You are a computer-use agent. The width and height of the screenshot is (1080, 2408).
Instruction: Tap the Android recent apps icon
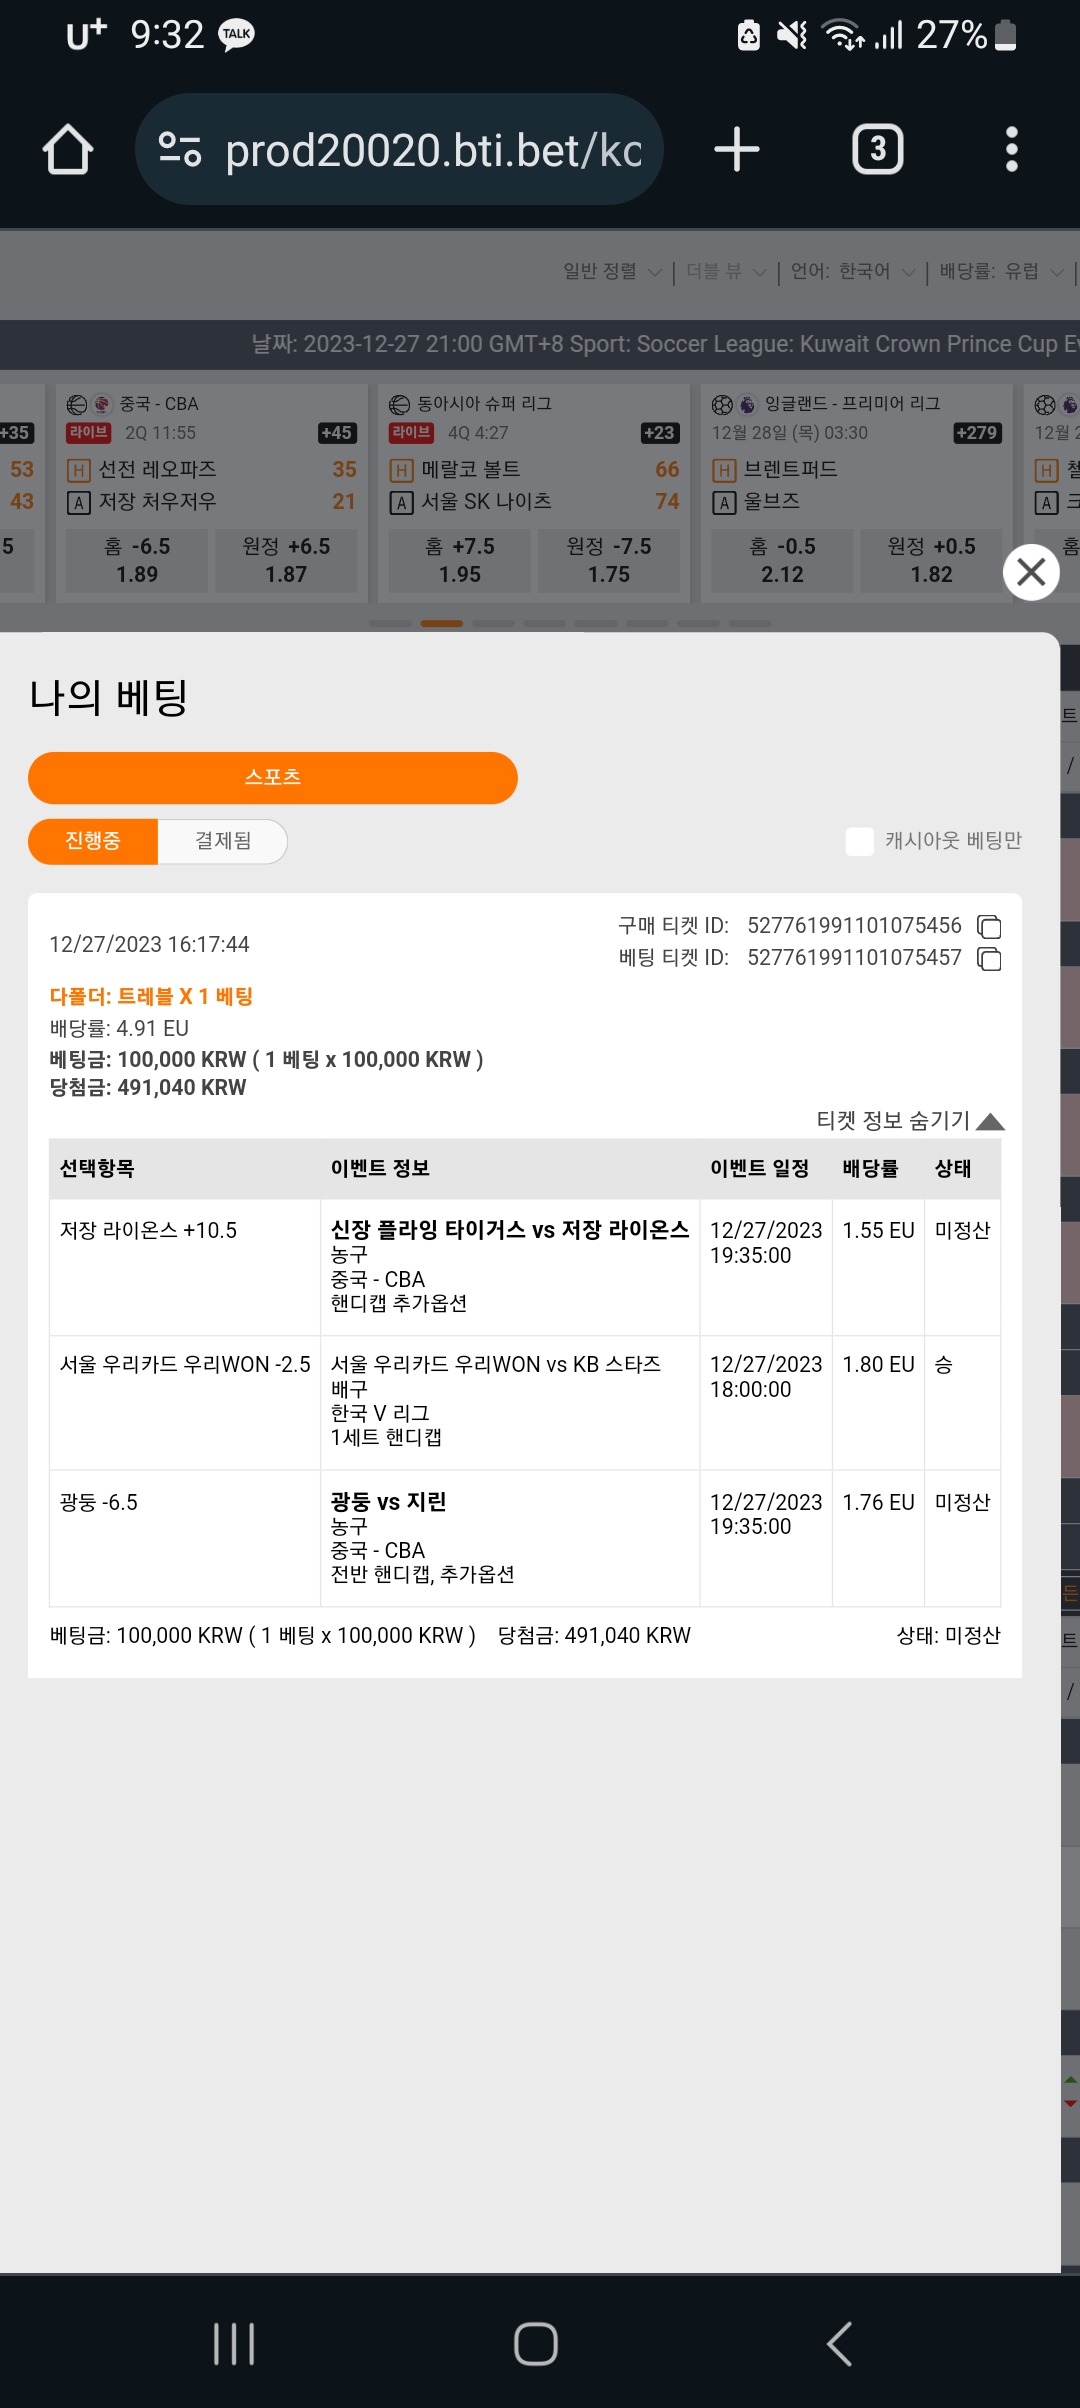coord(234,2344)
